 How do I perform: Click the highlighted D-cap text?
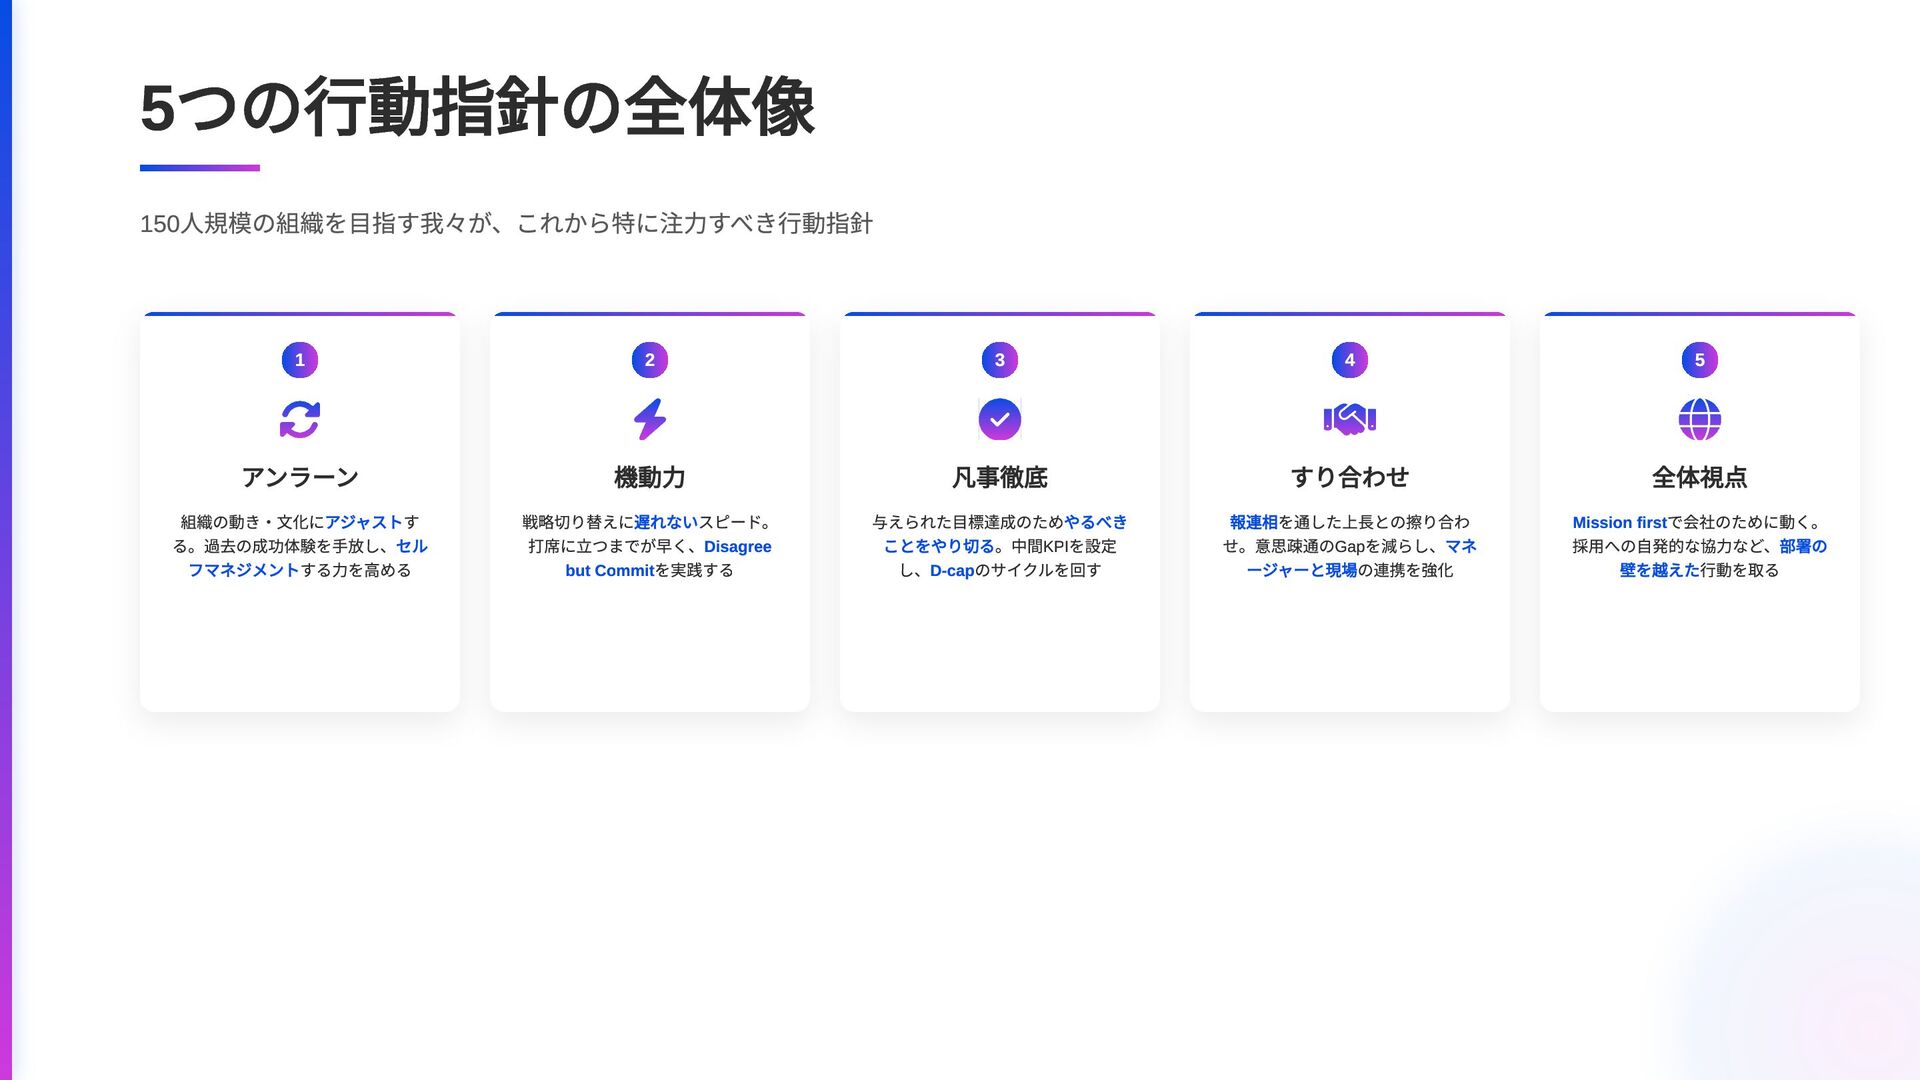pos(951,571)
